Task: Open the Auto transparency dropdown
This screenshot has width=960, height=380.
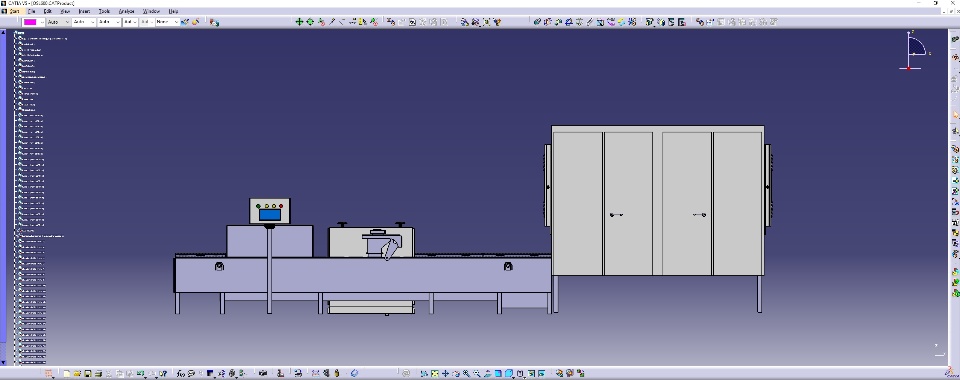Action: (58, 22)
